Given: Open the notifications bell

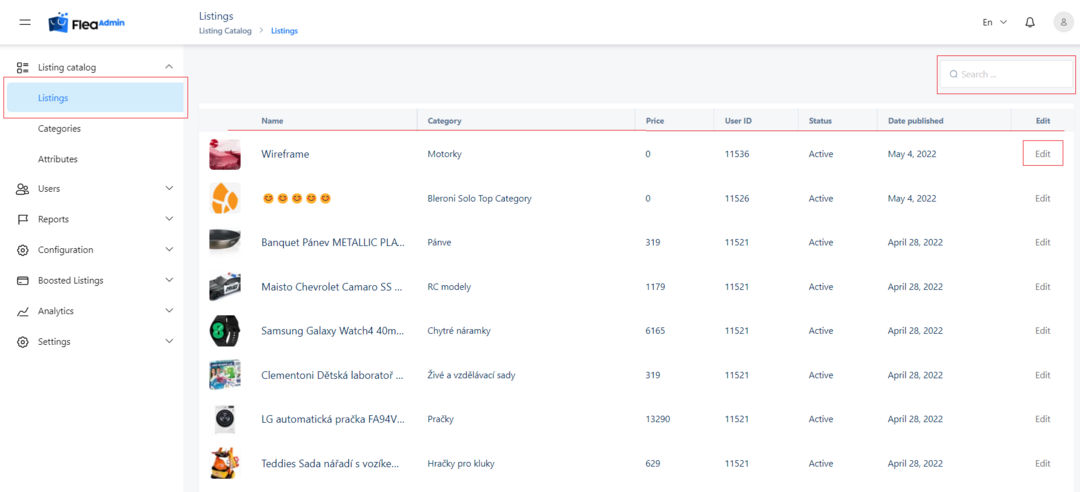Looking at the screenshot, I should (1030, 22).
